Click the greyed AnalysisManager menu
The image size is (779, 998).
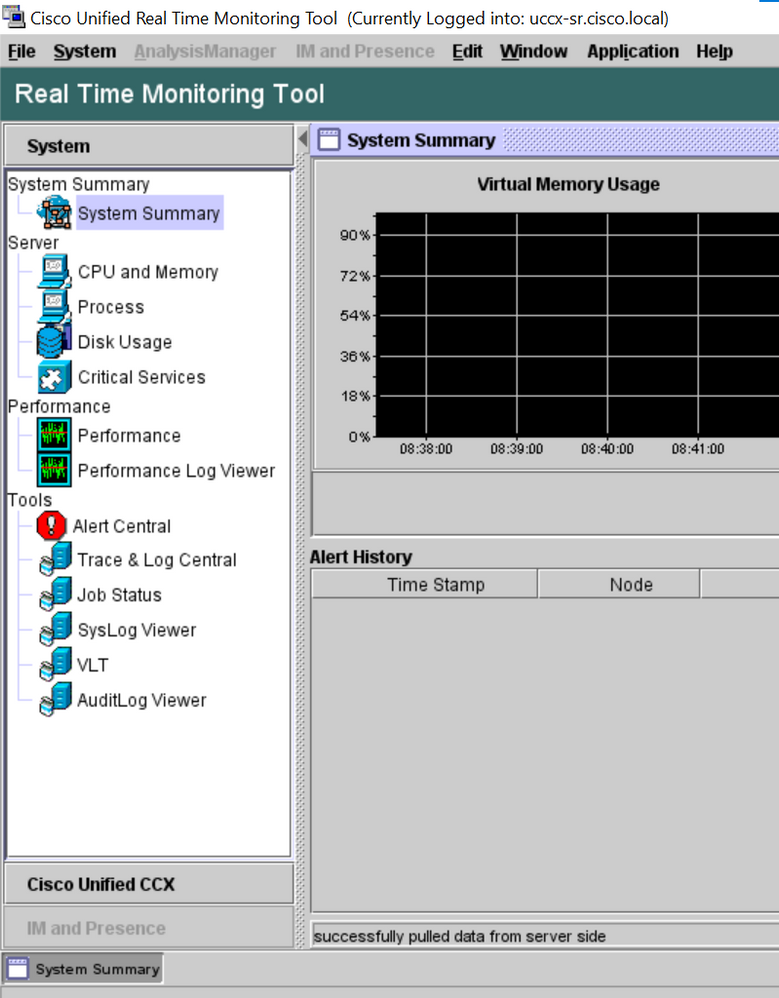pyautogui.click(x=205, y=52)
